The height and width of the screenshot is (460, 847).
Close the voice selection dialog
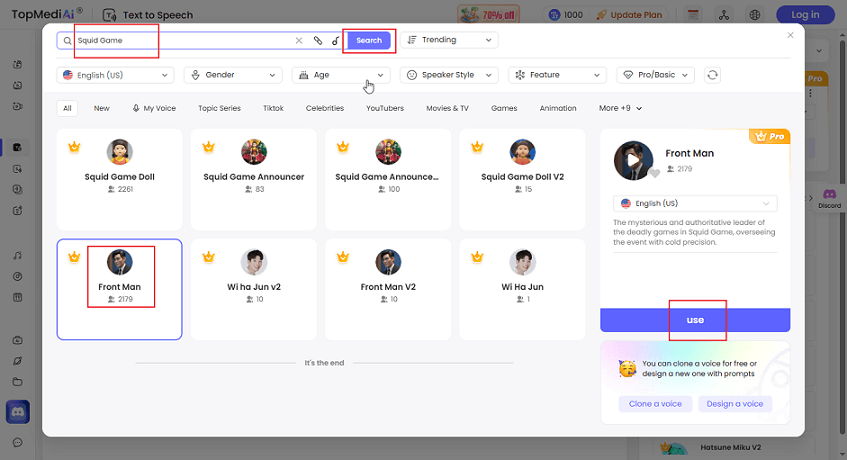790,35
